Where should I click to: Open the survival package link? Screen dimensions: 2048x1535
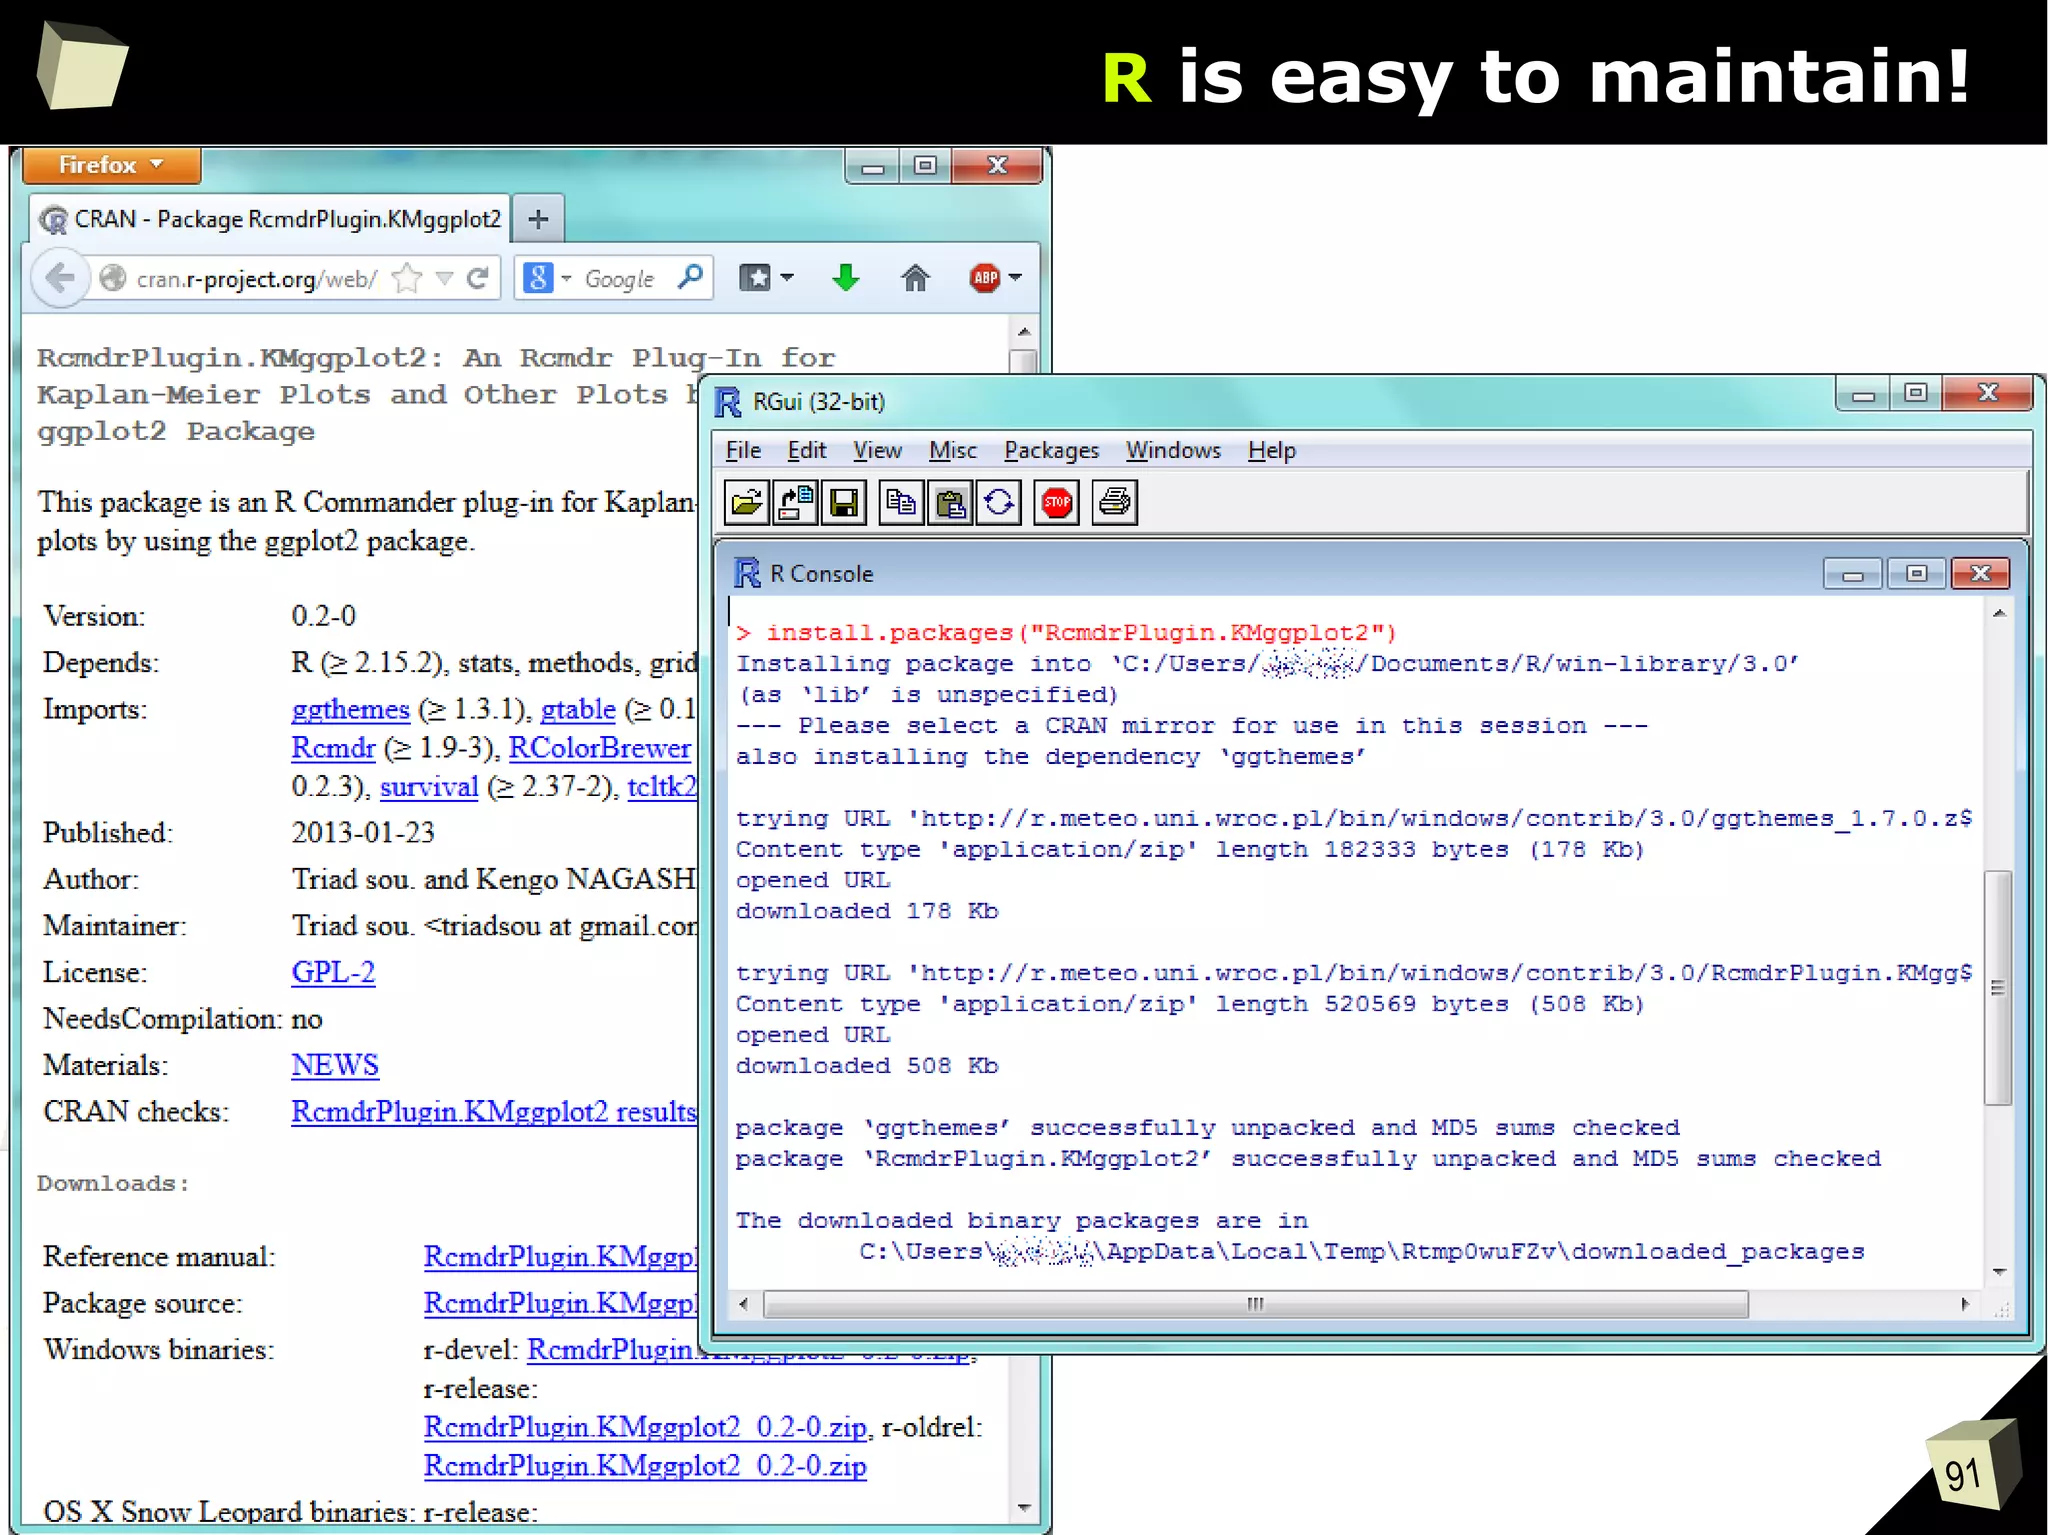[429, 786]
